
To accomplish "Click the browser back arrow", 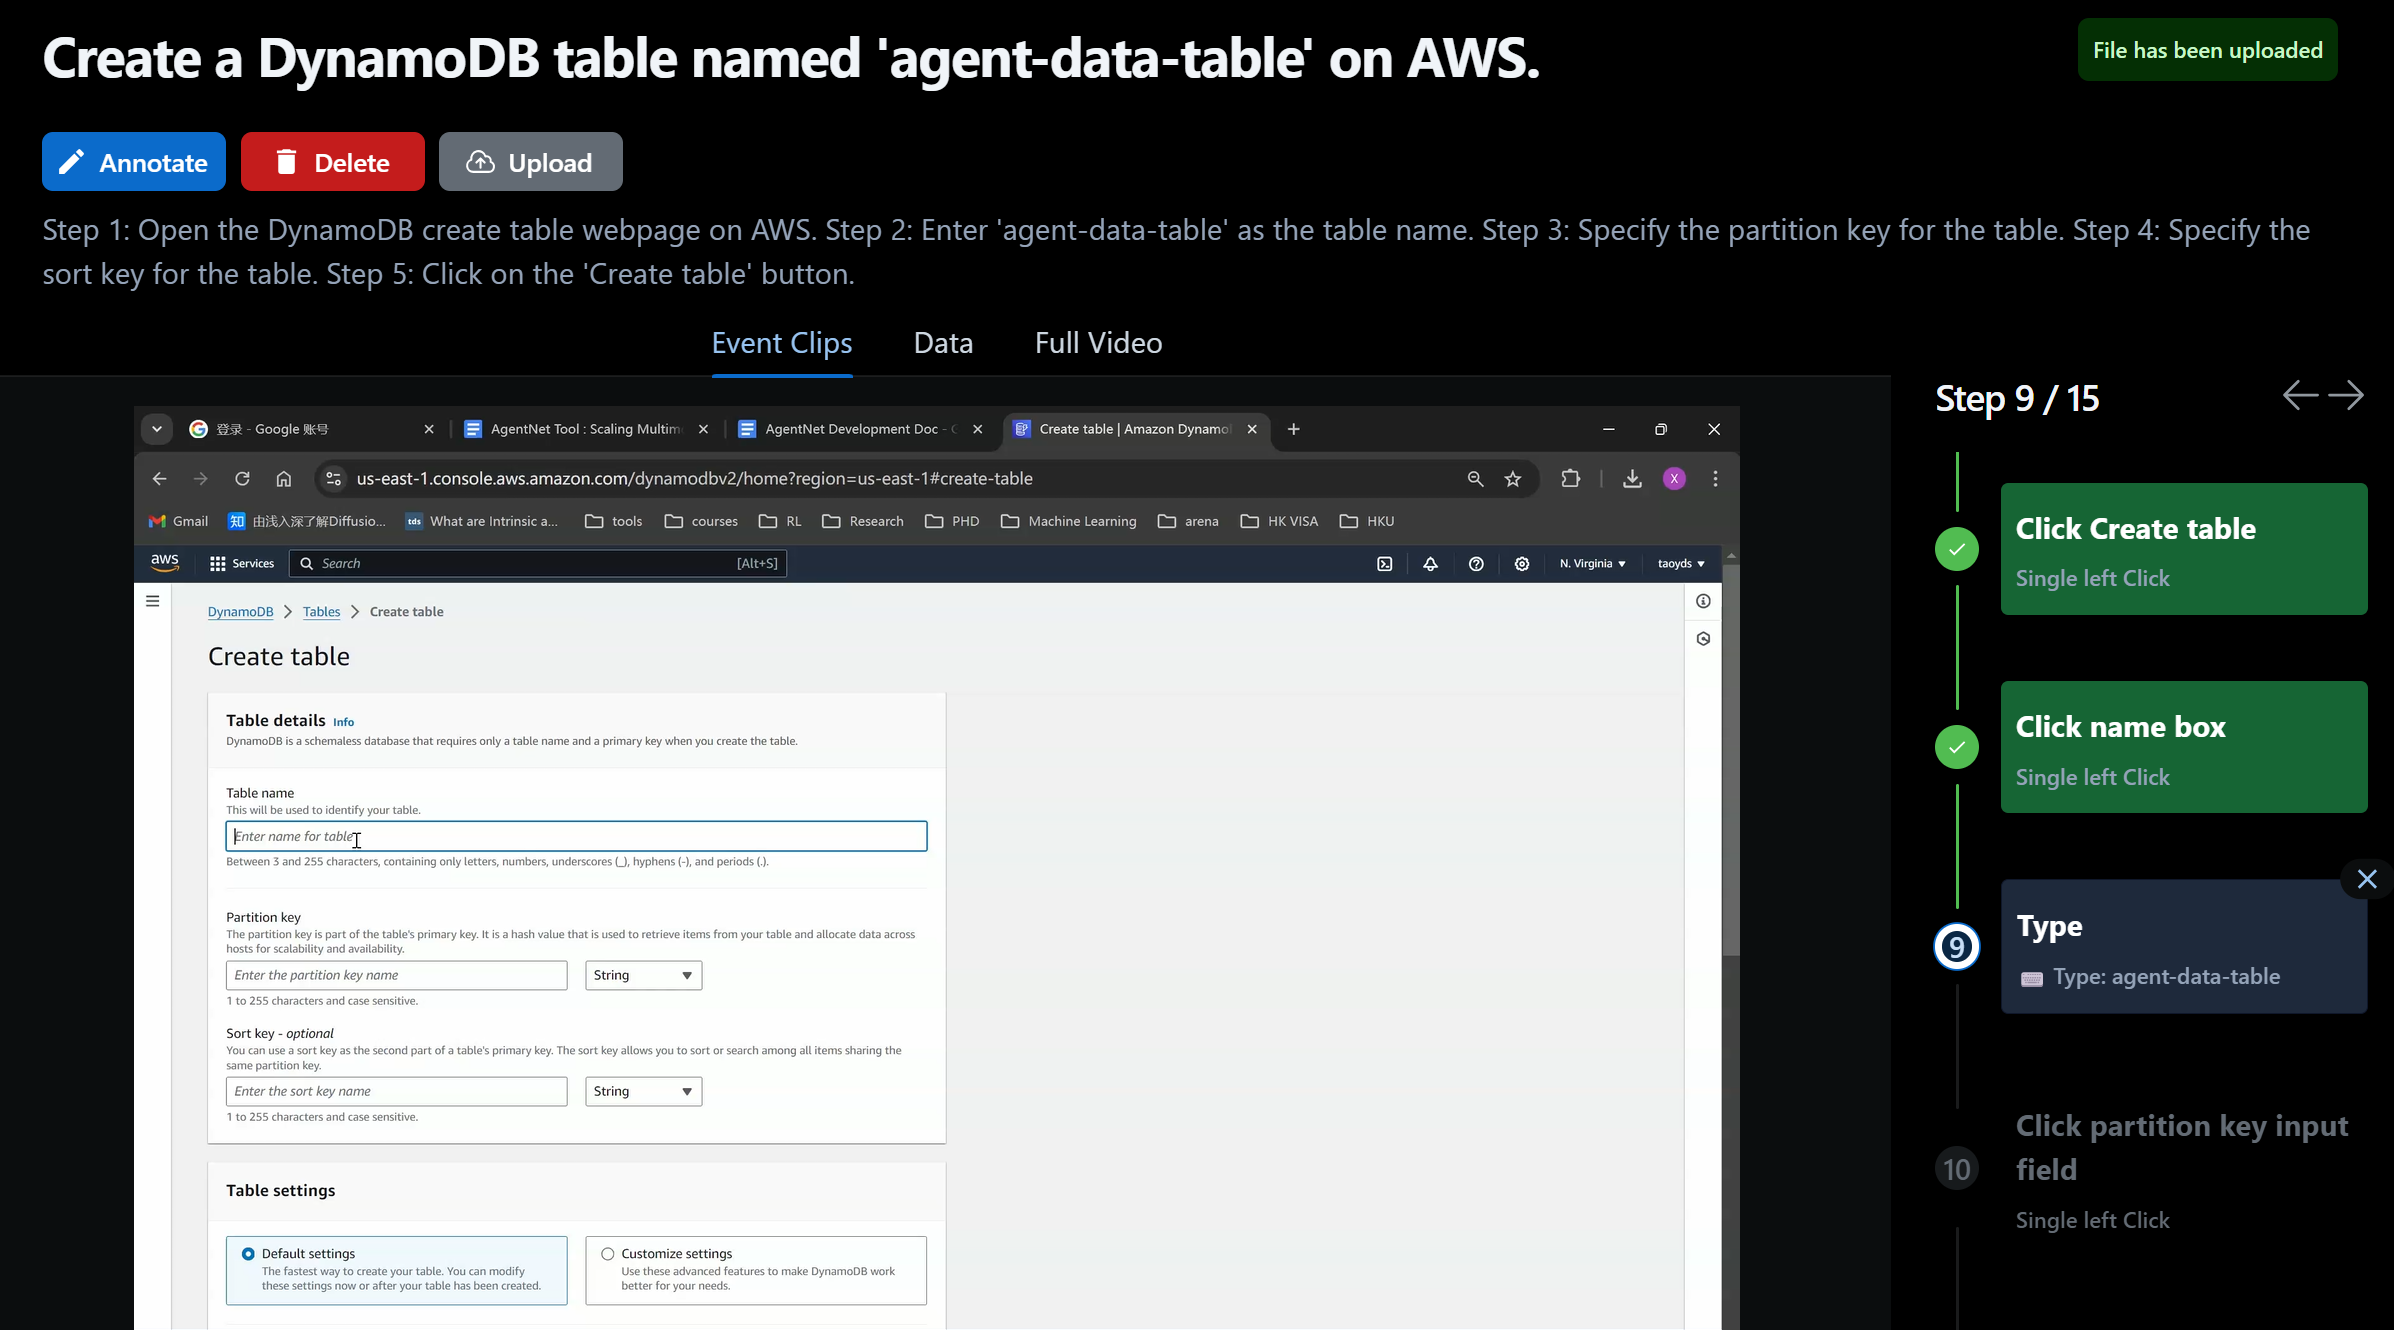I will coord(159,479).
